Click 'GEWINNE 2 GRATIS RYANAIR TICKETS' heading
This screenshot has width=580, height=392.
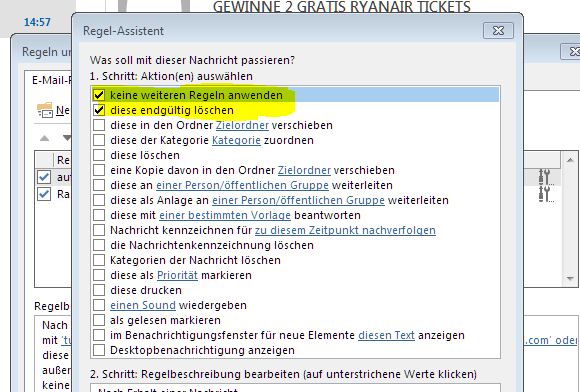click(x=342, y=7)
